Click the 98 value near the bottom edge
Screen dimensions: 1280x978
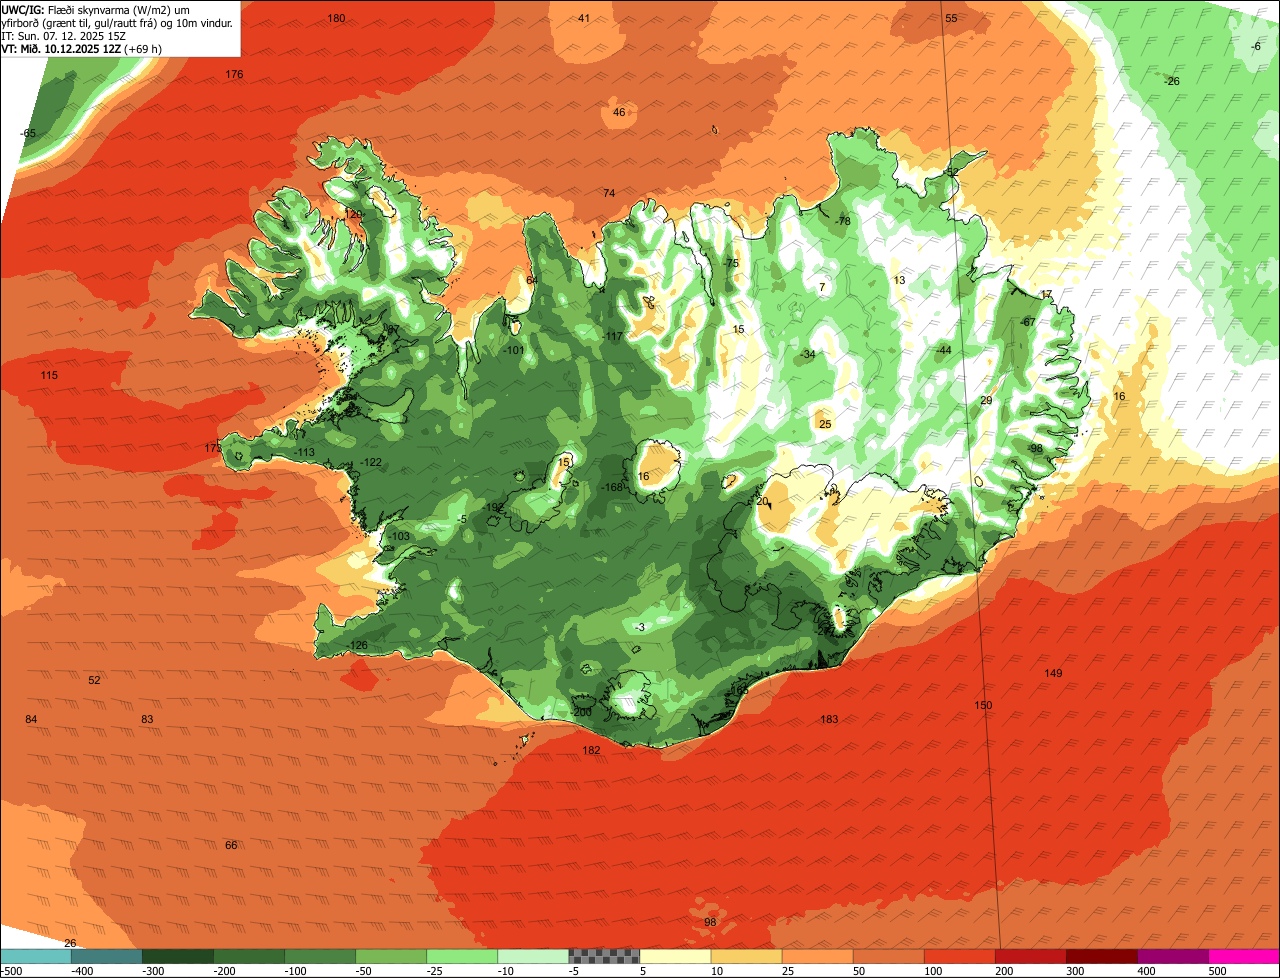pyautogui.click(x=710, y=922)
